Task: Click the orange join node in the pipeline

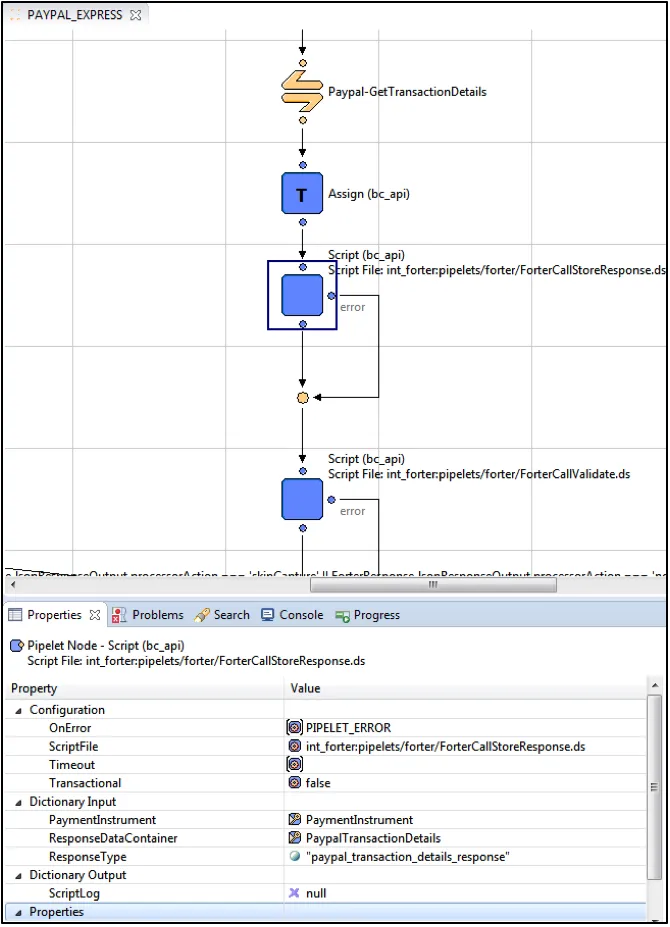Action: tap(303, 397)
